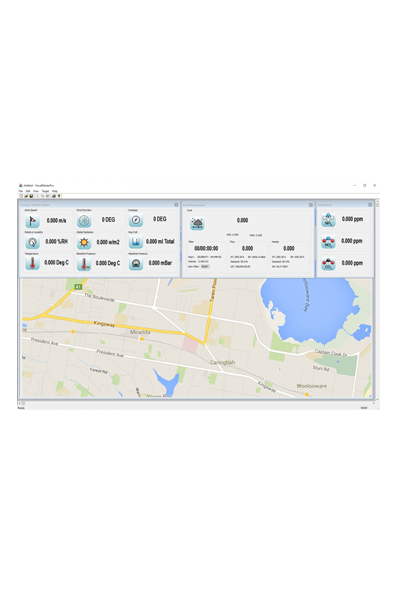Screen dimensions: 401x600
Task: Click the Captain Cook Dr map label
Action: point(331,353)
